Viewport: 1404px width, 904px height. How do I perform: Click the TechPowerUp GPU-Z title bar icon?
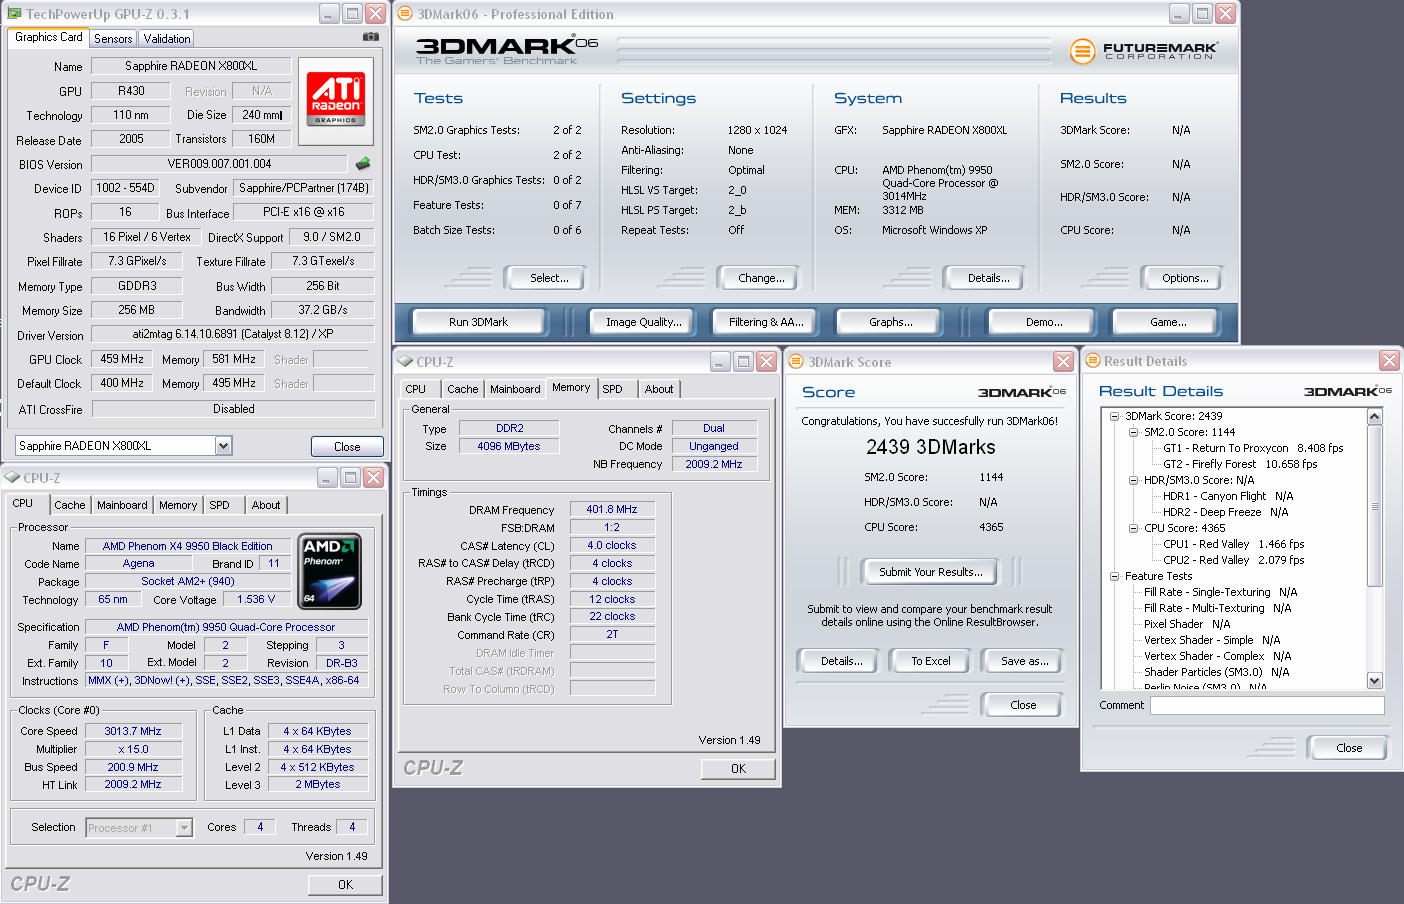coord(14,14)
